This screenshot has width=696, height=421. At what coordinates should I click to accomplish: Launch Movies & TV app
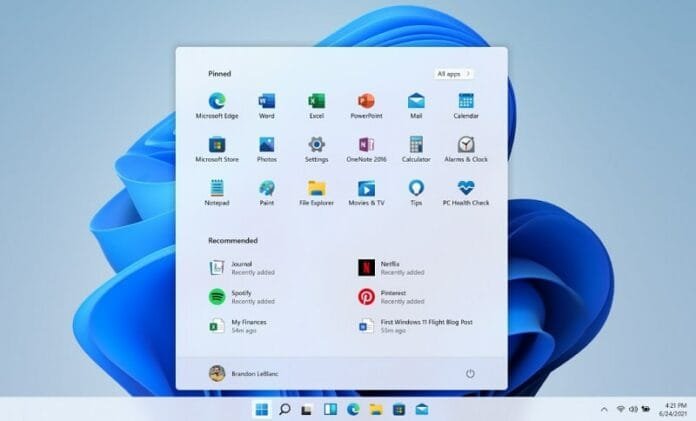(366, 193)
